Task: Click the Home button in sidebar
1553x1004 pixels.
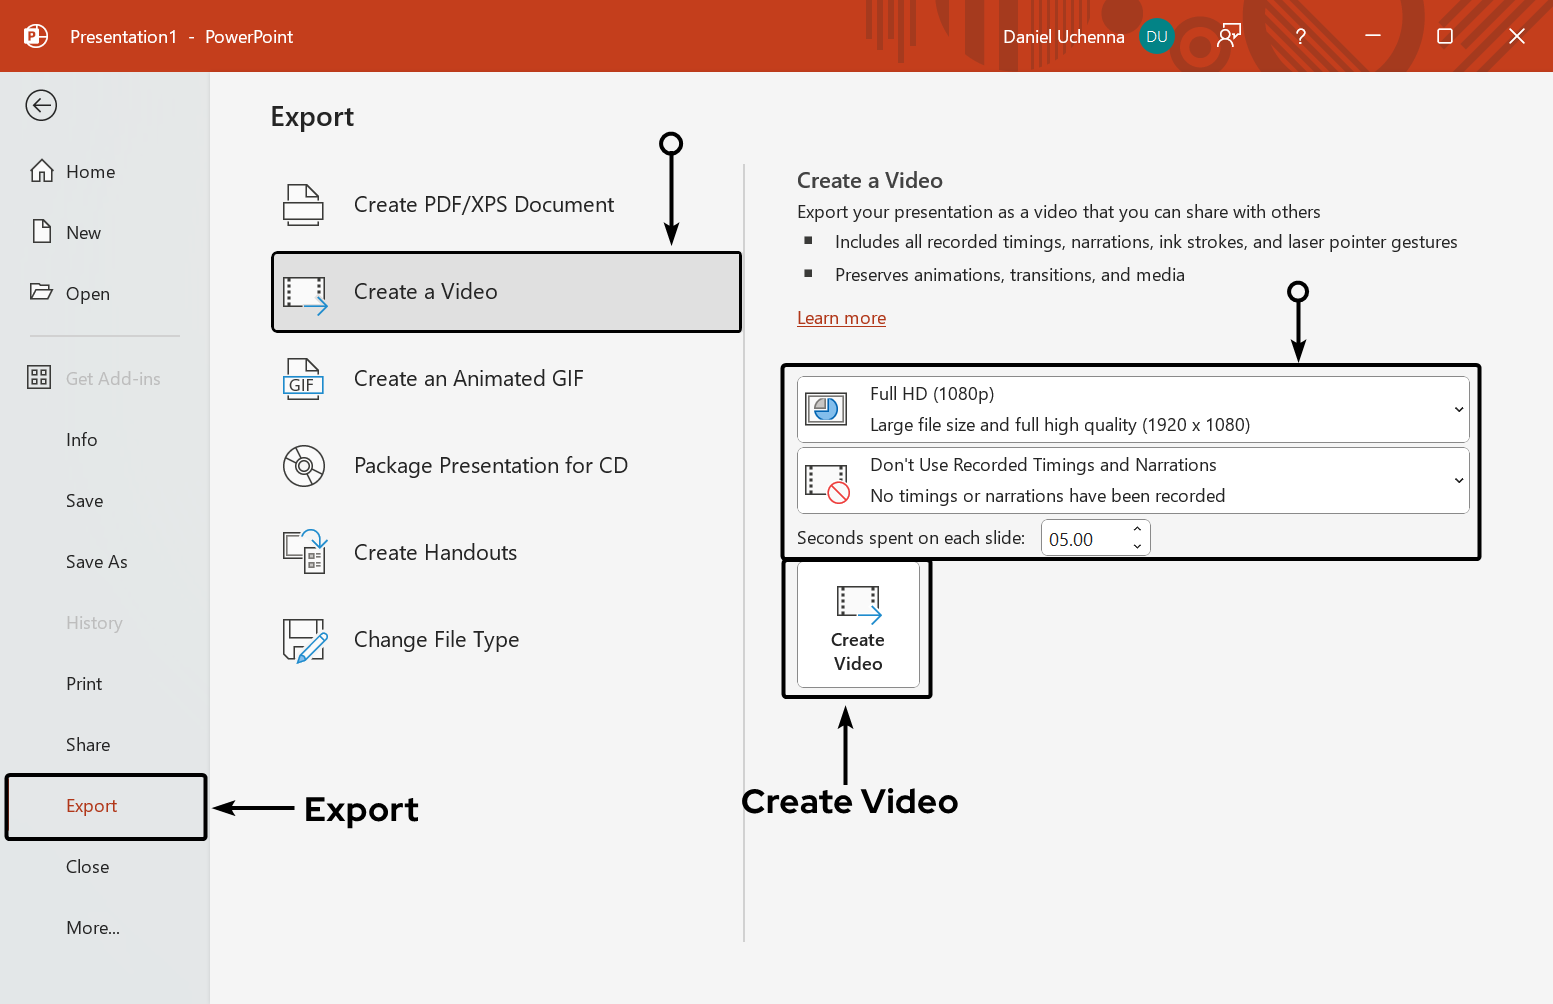Action: [x=89, y=171]
